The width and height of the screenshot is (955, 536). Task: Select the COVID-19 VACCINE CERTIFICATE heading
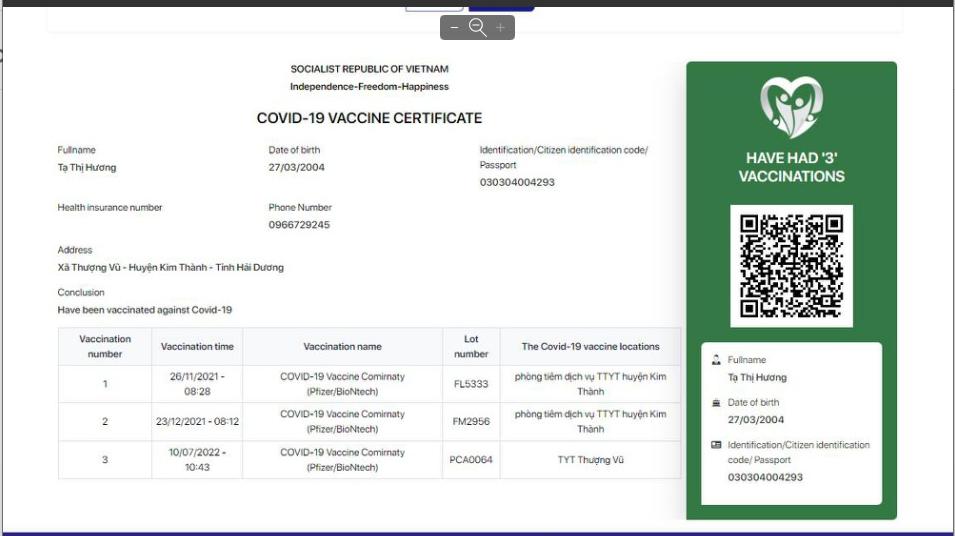coord(369,118)
